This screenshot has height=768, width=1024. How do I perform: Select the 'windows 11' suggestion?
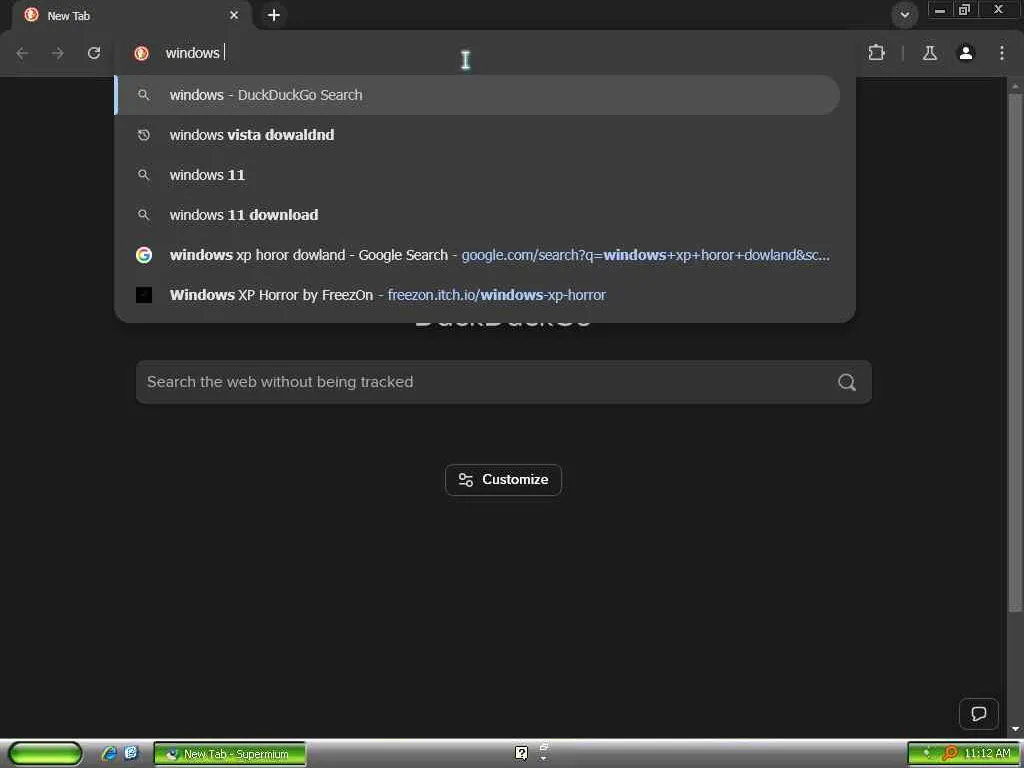click(477, 175)
